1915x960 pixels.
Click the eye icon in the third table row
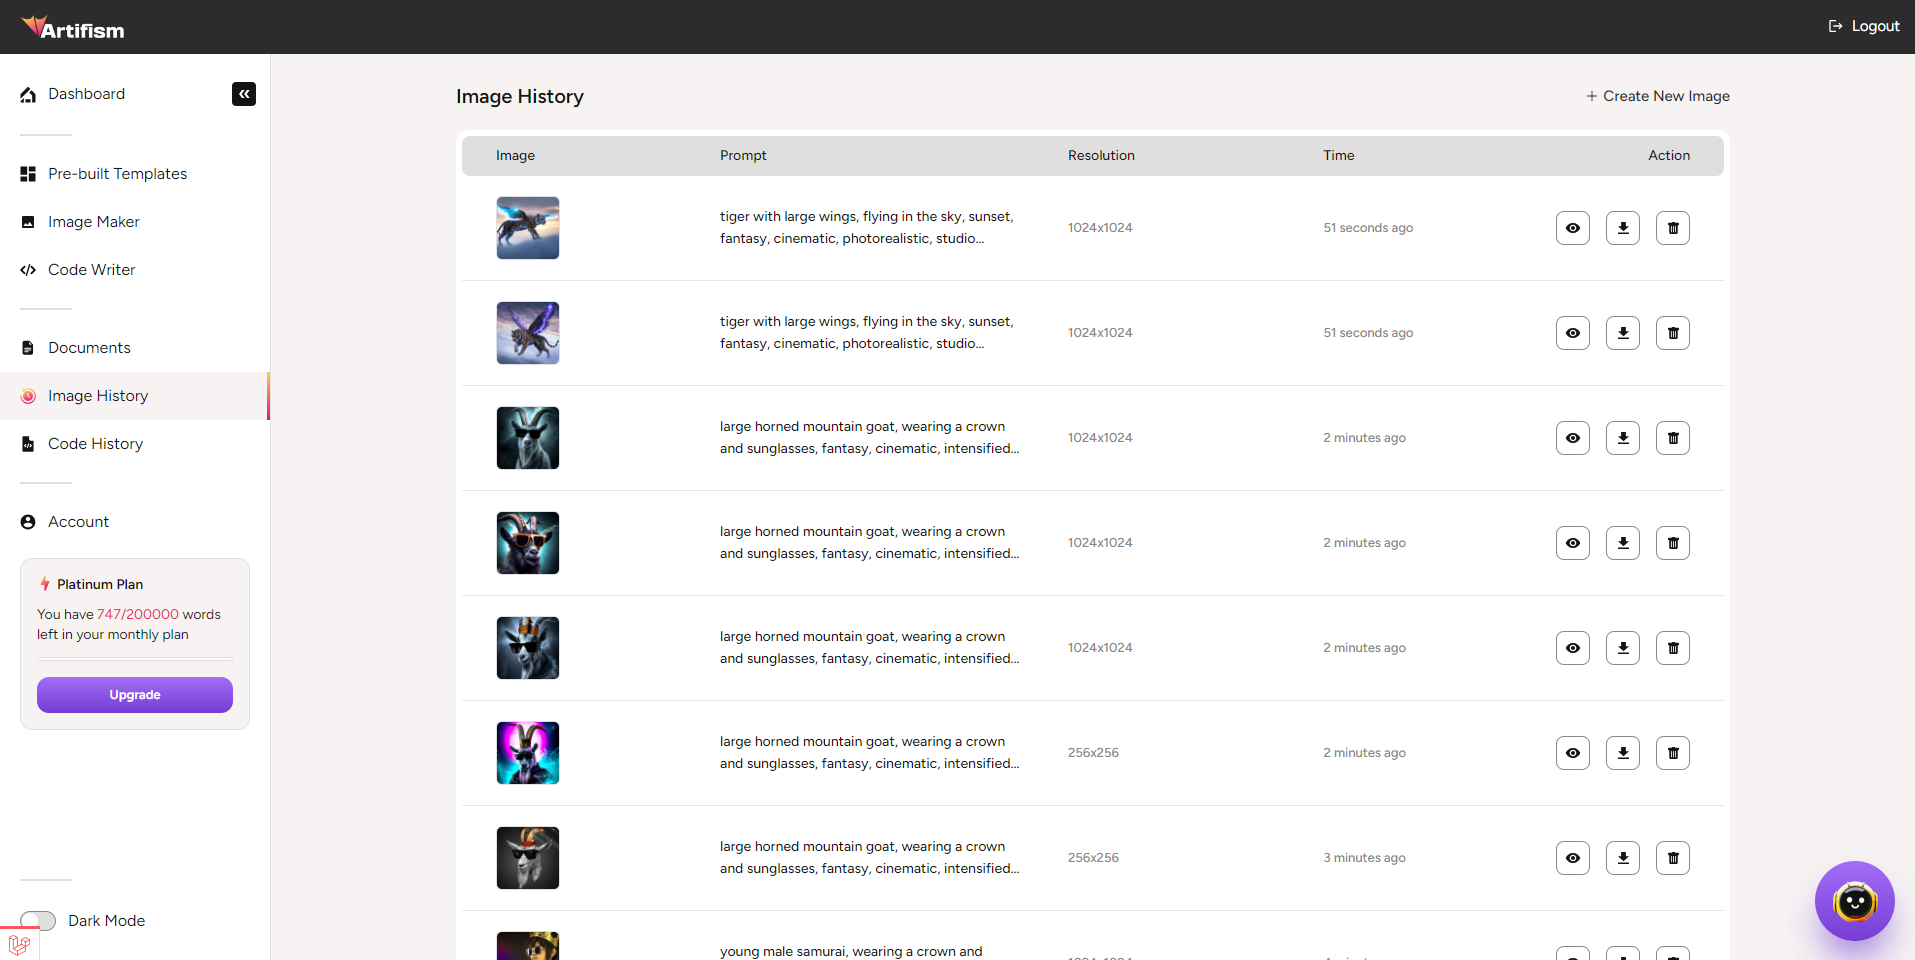(1573, 438)
